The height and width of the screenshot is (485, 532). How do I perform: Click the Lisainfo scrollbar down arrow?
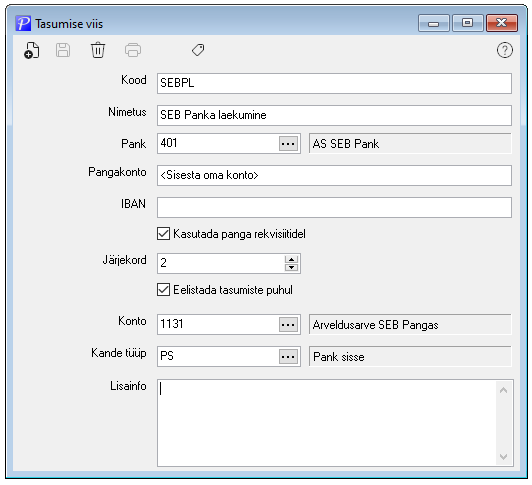tap(504, 457)
